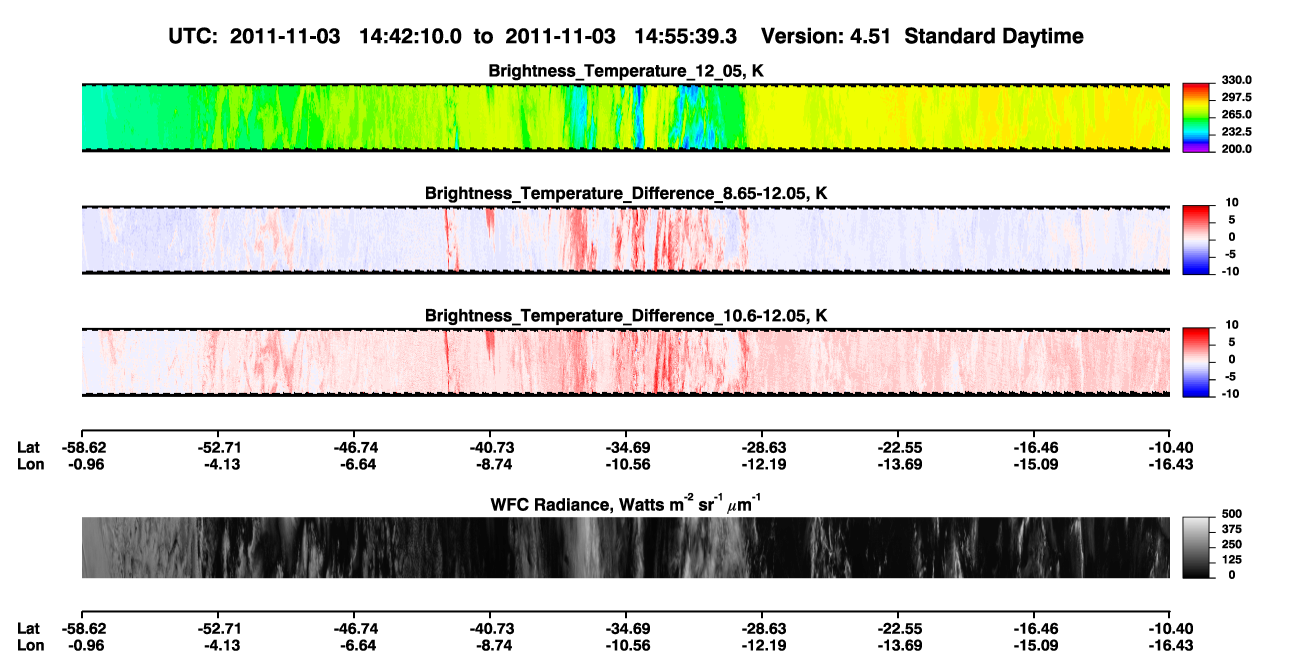
Task: Click the Brightness_Temperature_Difference_8.65-12.05 image strip
Action: tap(625, 239)
